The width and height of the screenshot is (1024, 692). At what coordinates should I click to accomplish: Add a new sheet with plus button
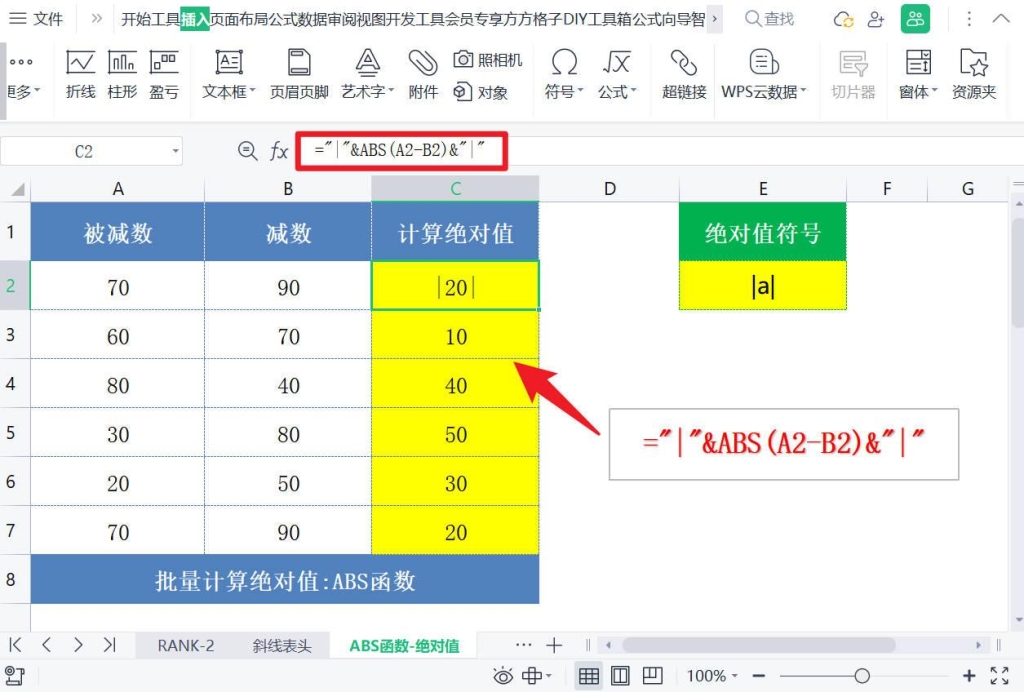(554, 645)
